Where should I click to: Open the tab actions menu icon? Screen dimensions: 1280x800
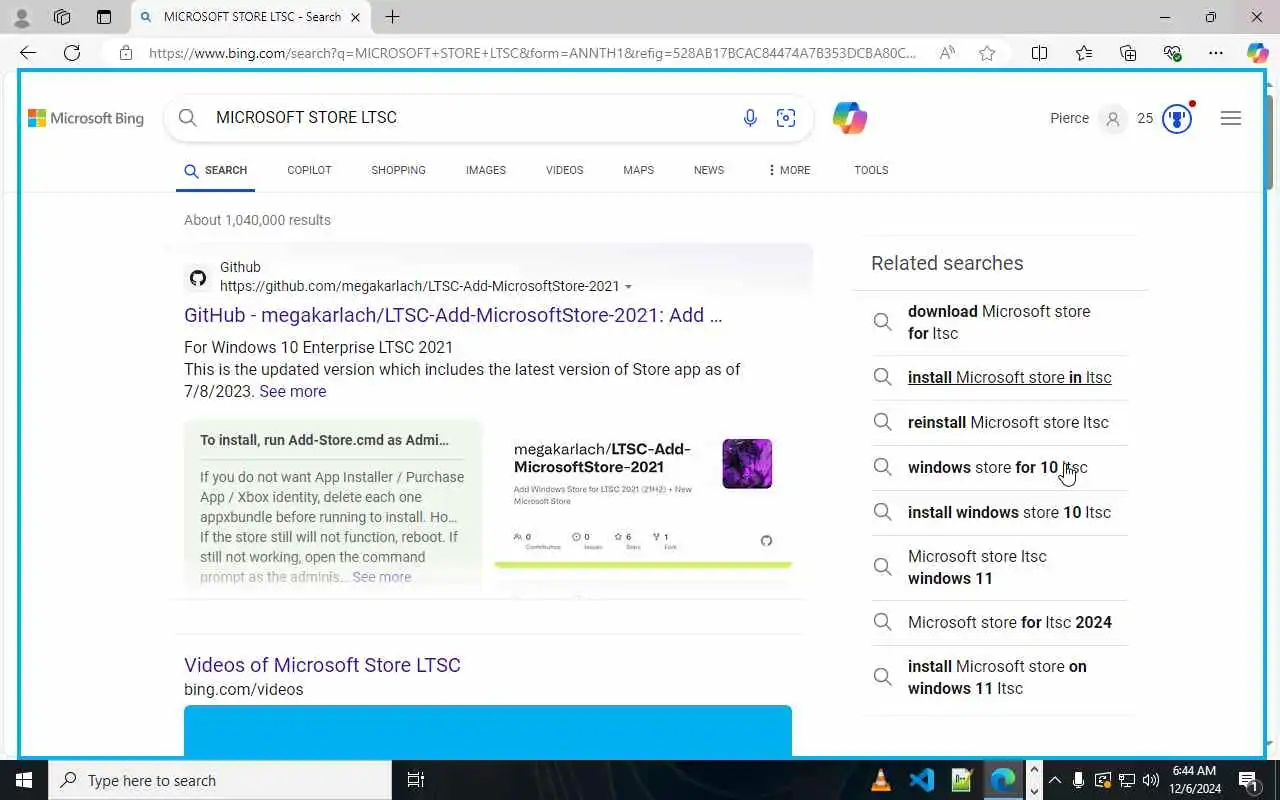point(104,17)
